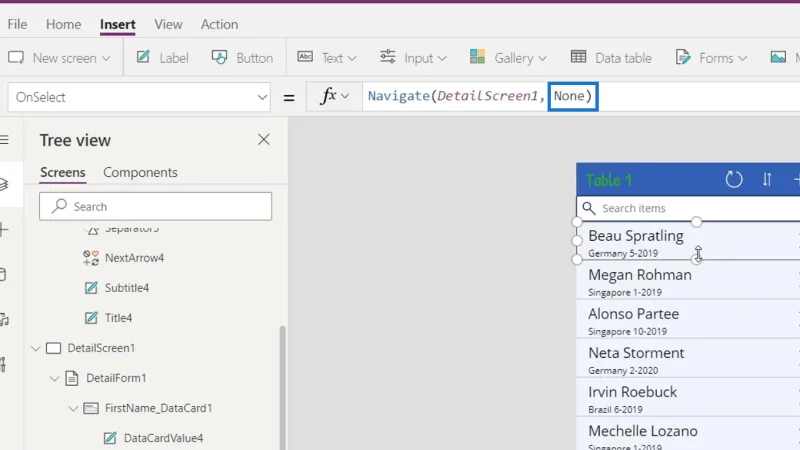This screenshot has height=450, width=800.
Task: Click the Insert plus sidebar icon
Action: click(x=4, y=229)
